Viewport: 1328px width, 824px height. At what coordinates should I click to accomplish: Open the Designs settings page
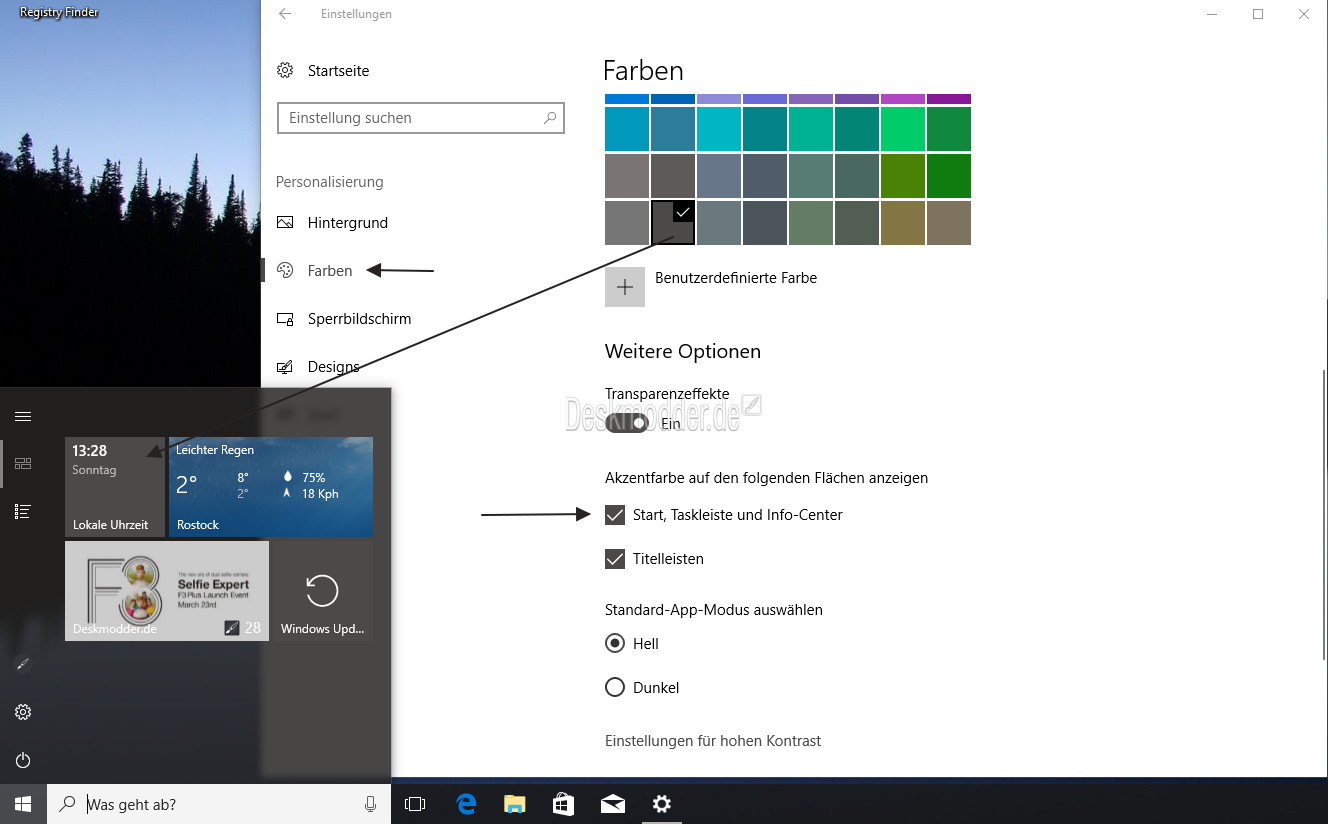point(334,367)
